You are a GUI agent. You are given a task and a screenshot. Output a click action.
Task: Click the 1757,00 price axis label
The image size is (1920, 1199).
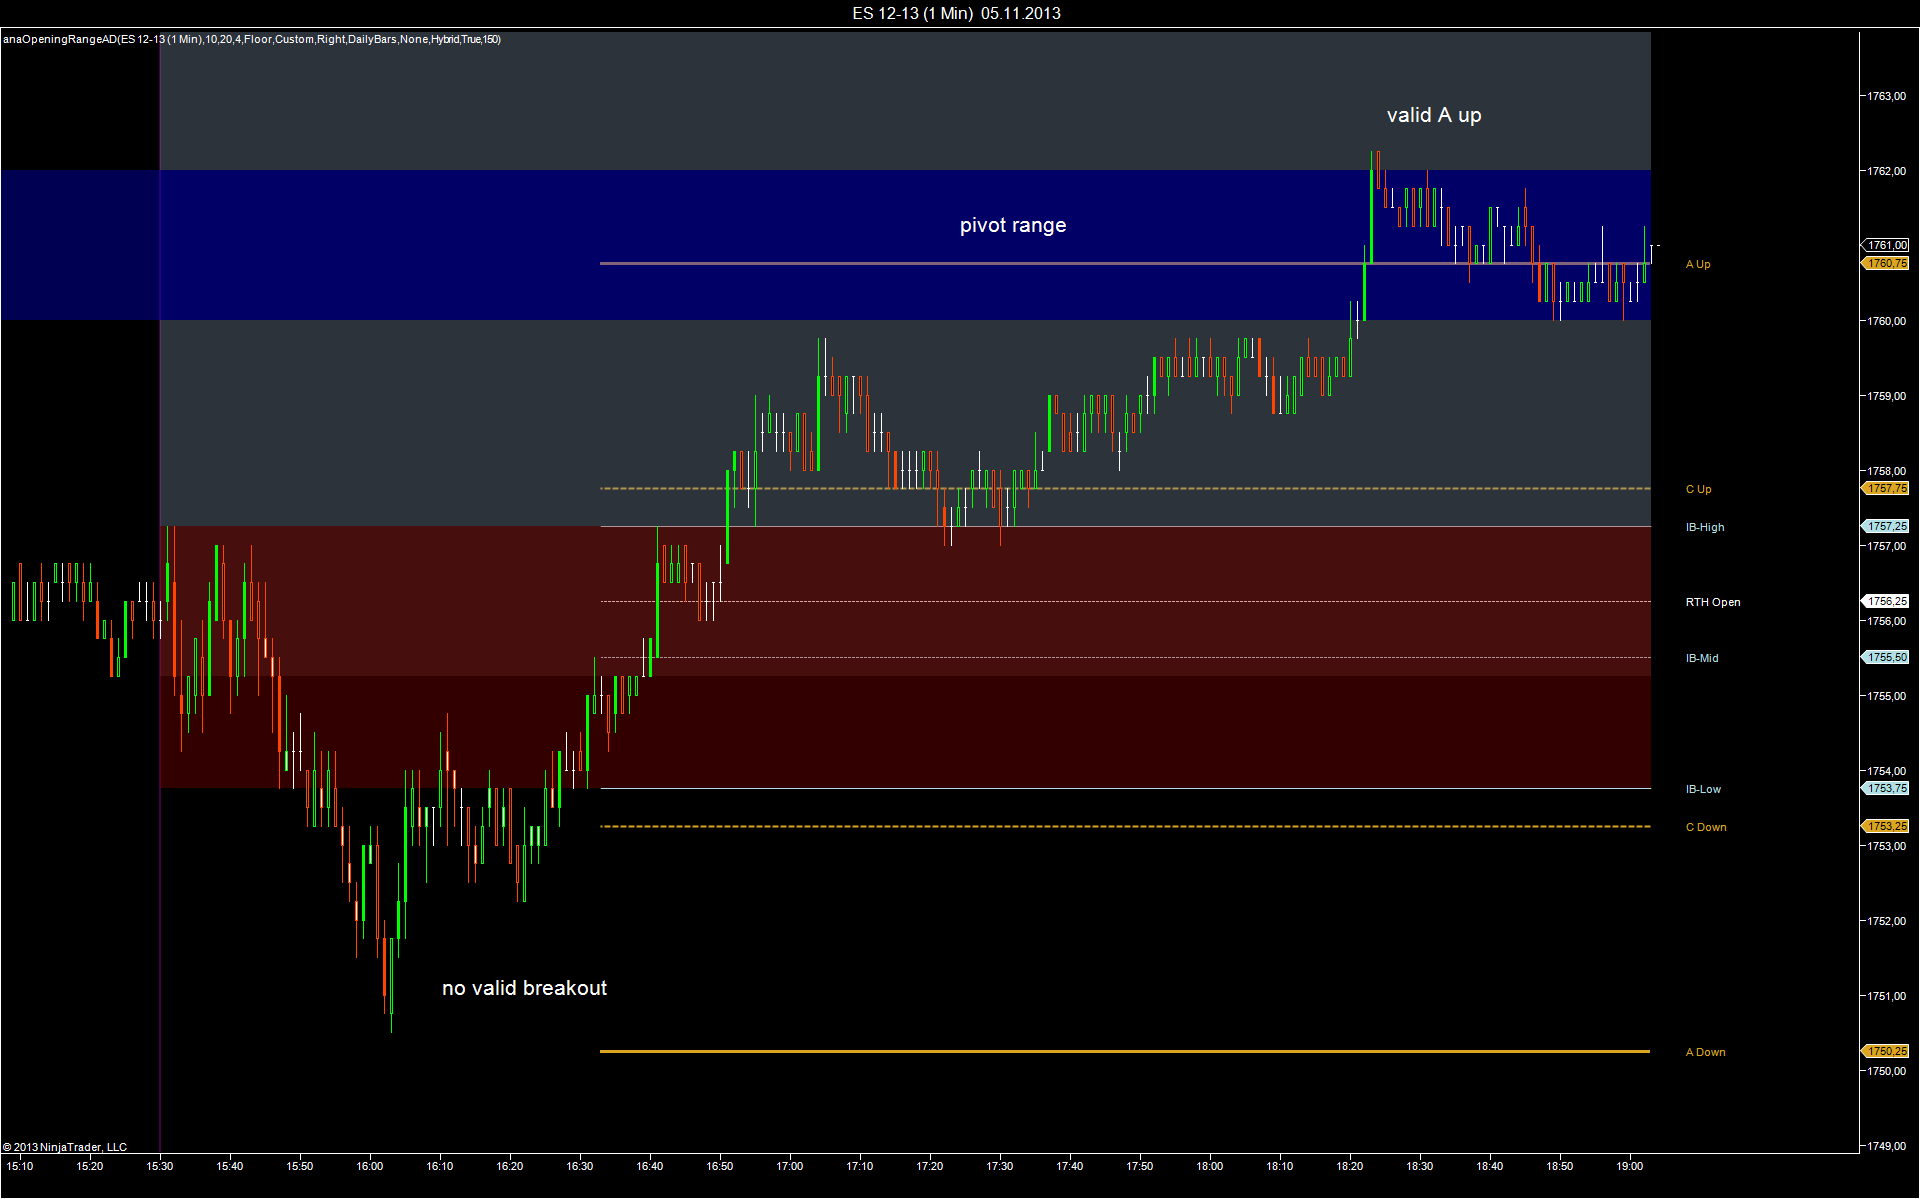point(1886,546)
